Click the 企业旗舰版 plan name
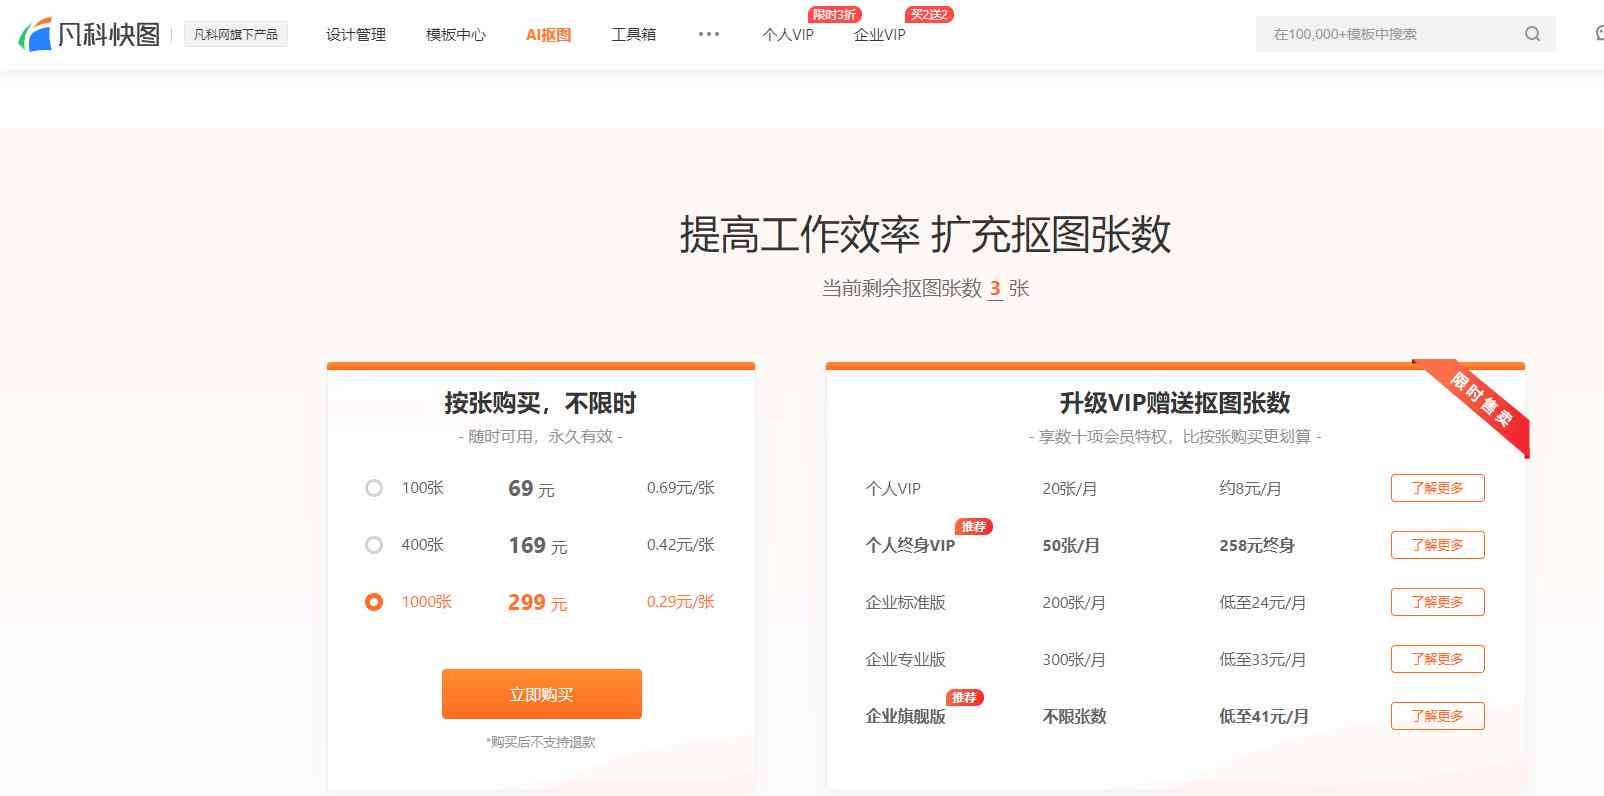The height and width of the screenshot is (796, 1604). click(x=905, y=717)
